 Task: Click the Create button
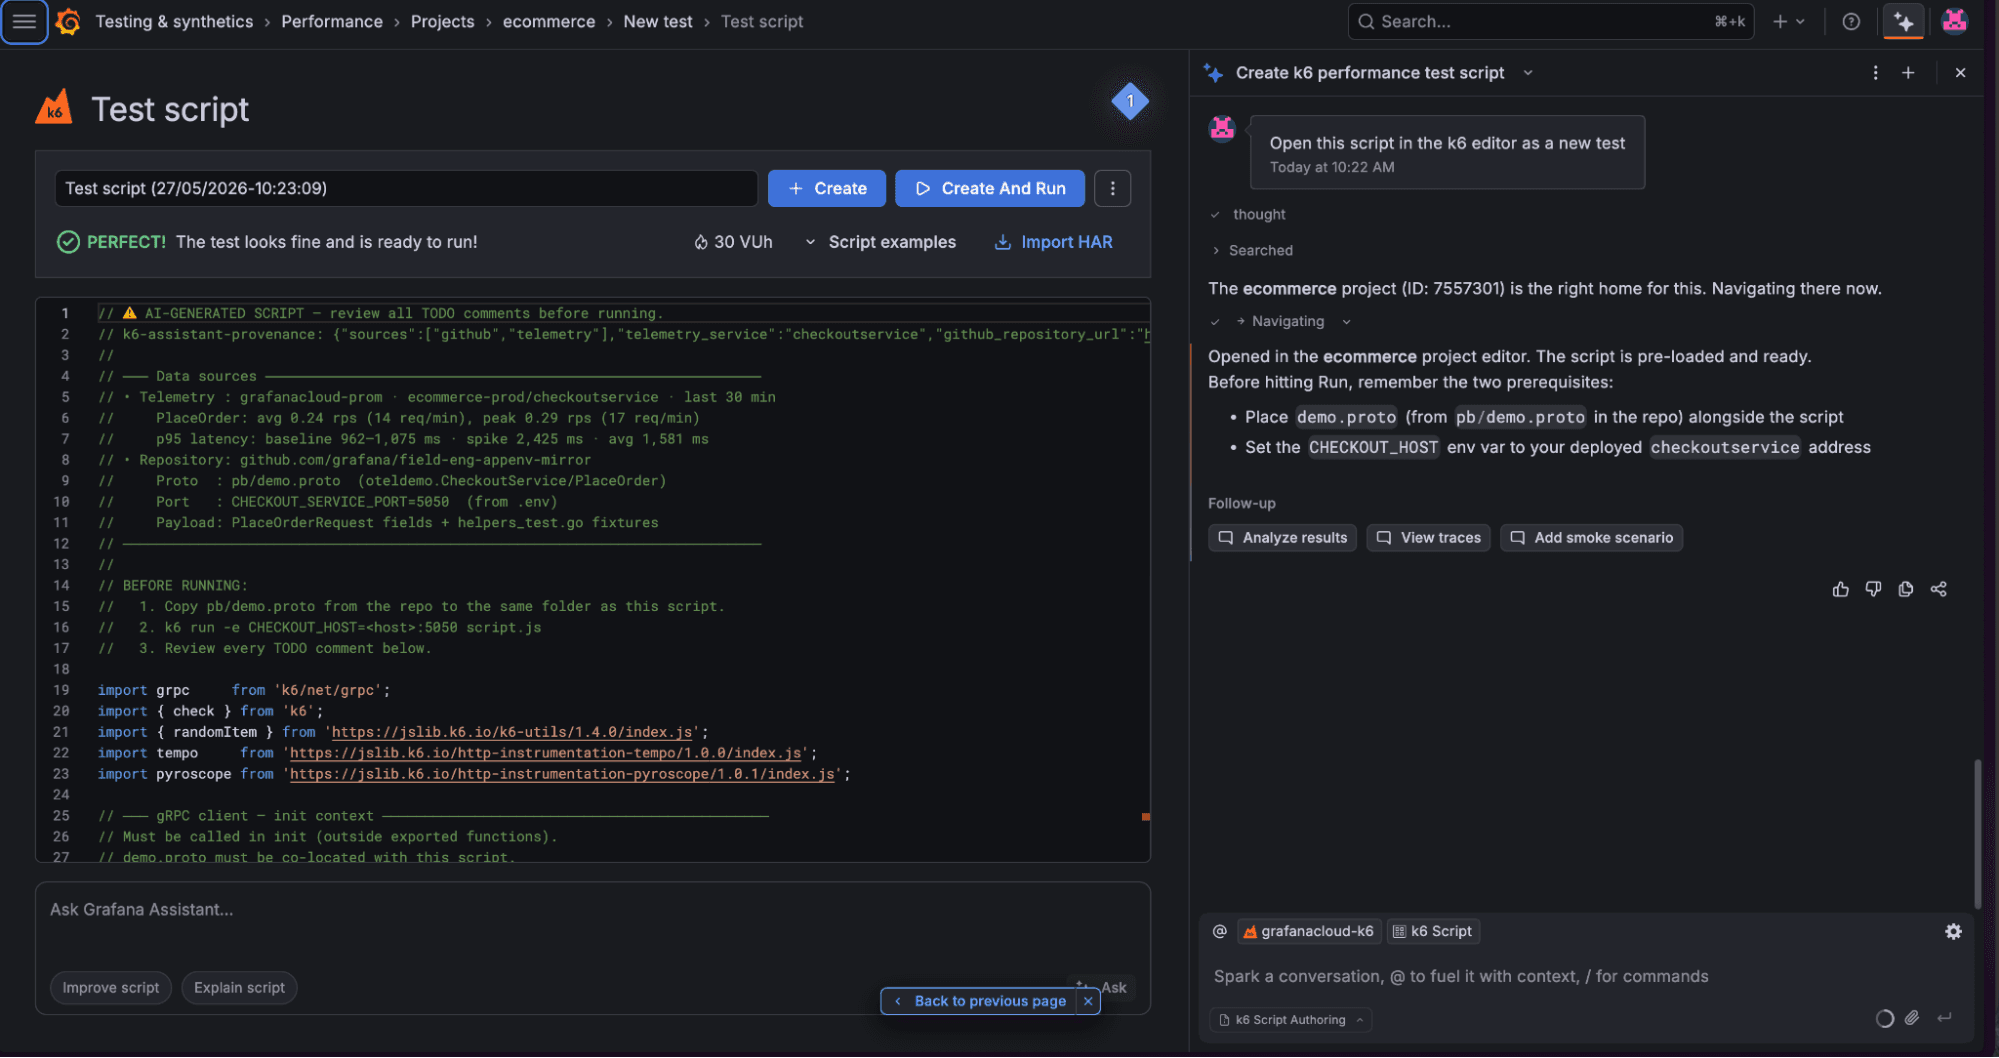point(826,188)
